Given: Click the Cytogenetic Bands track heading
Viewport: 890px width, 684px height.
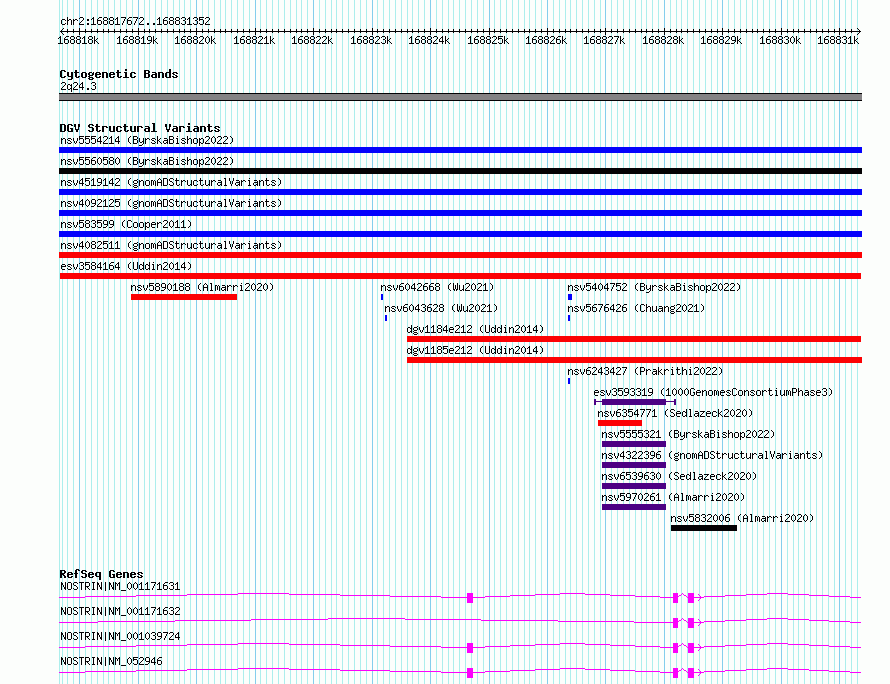Looking at the screenshot, I should (119, 74).
